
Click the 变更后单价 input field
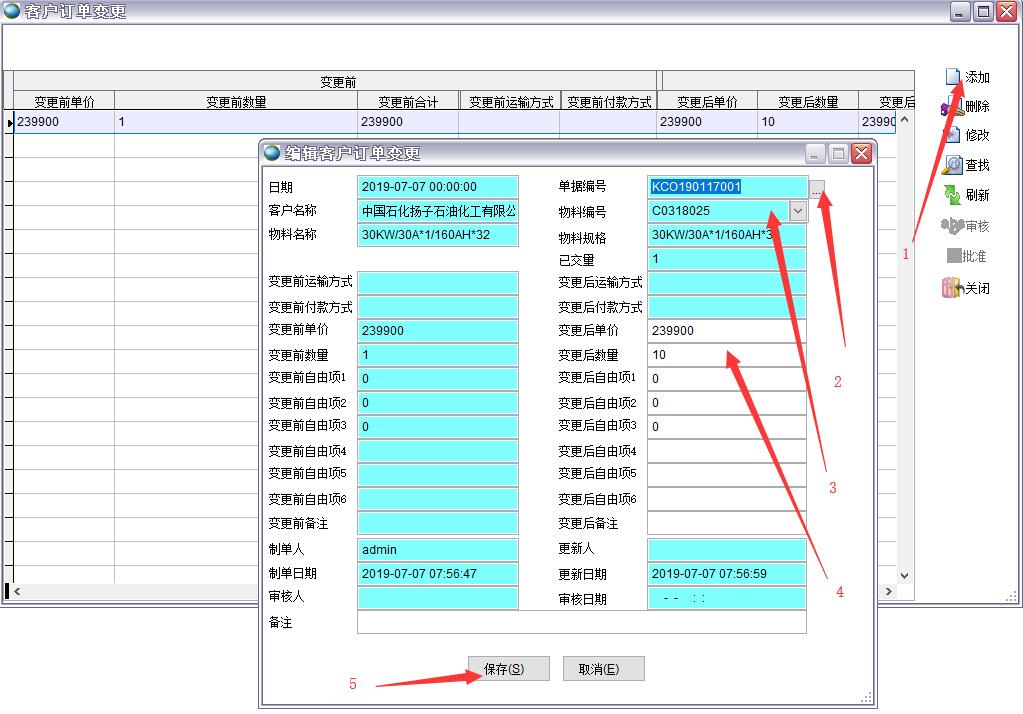tap(726, 331)
